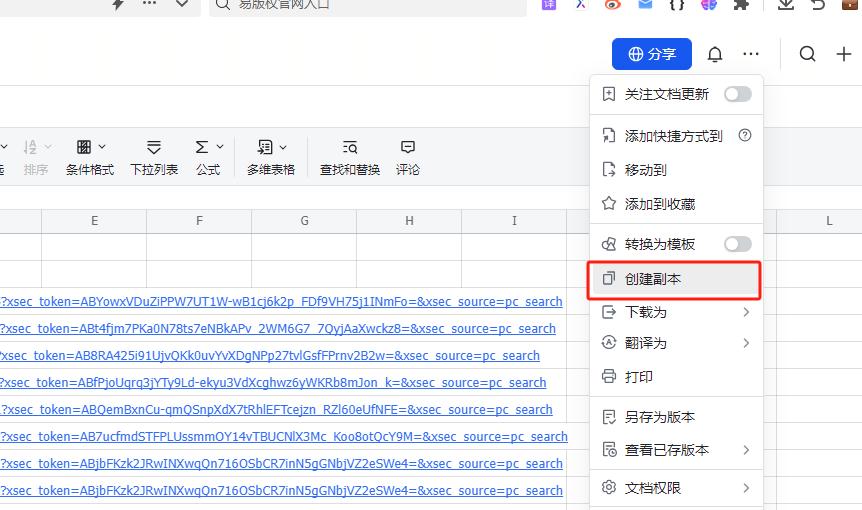Choose 添加到收藏 menu entry

[x=676, y=204]
